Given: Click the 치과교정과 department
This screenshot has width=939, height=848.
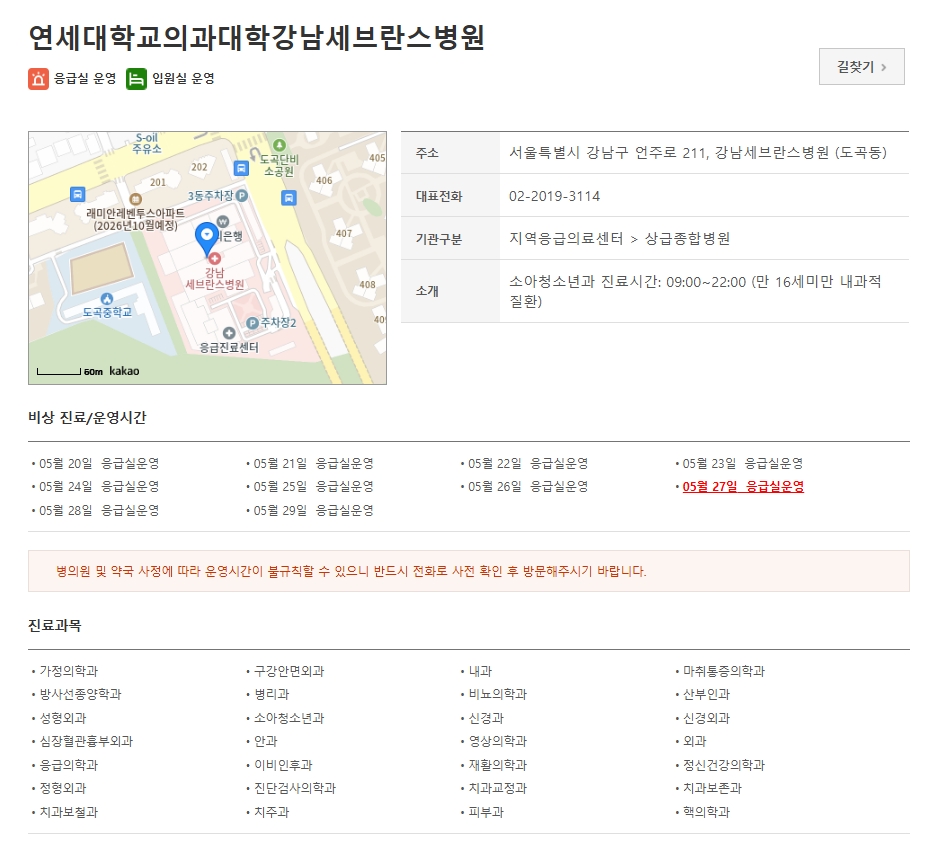Looking at the screenshot, I should [498, 789].
